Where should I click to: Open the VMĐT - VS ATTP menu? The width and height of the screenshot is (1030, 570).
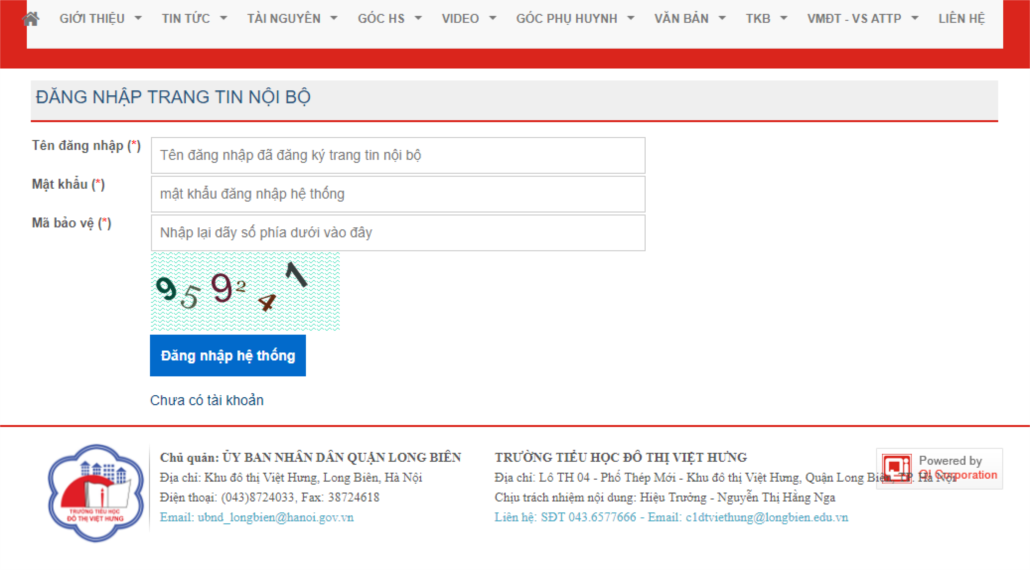coord(862,18)
